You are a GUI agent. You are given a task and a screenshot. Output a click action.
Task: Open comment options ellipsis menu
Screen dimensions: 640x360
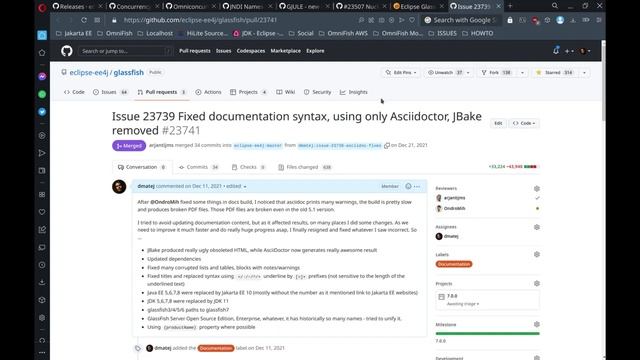pos(417,187)
